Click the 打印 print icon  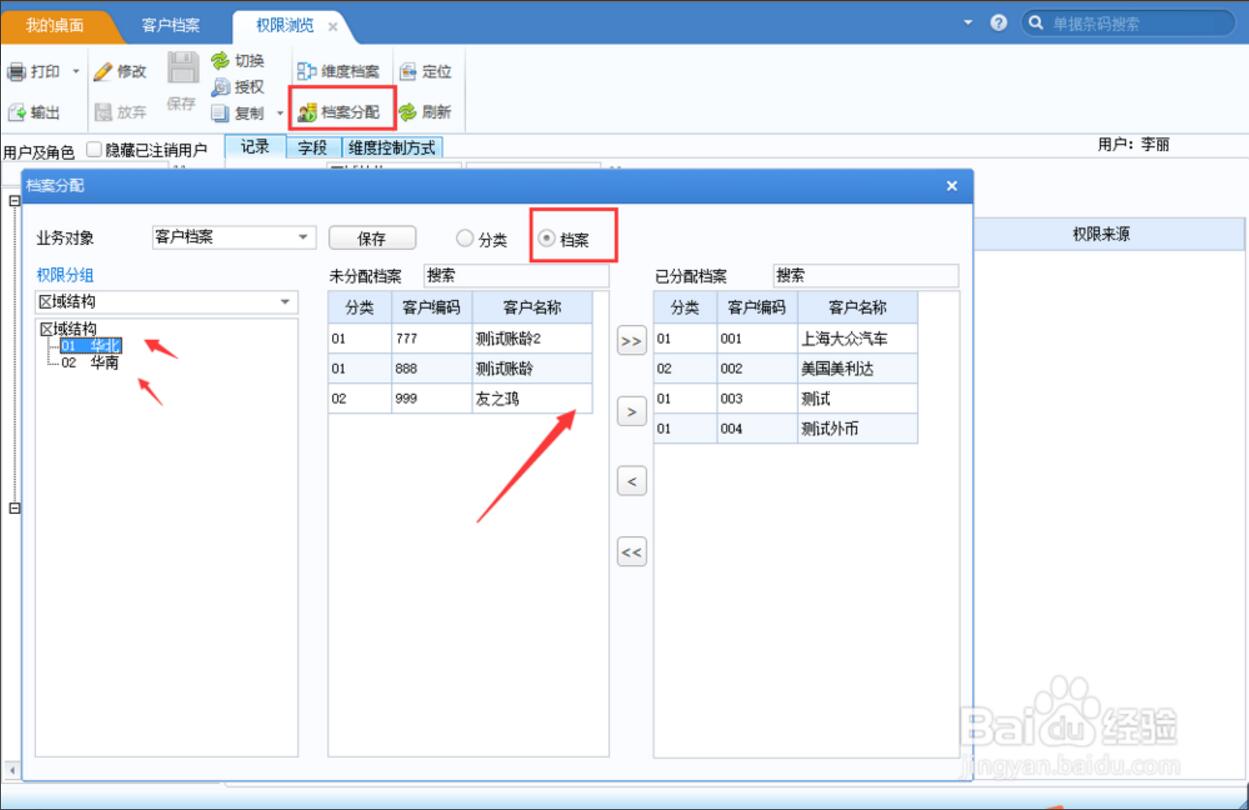[17, 72]
